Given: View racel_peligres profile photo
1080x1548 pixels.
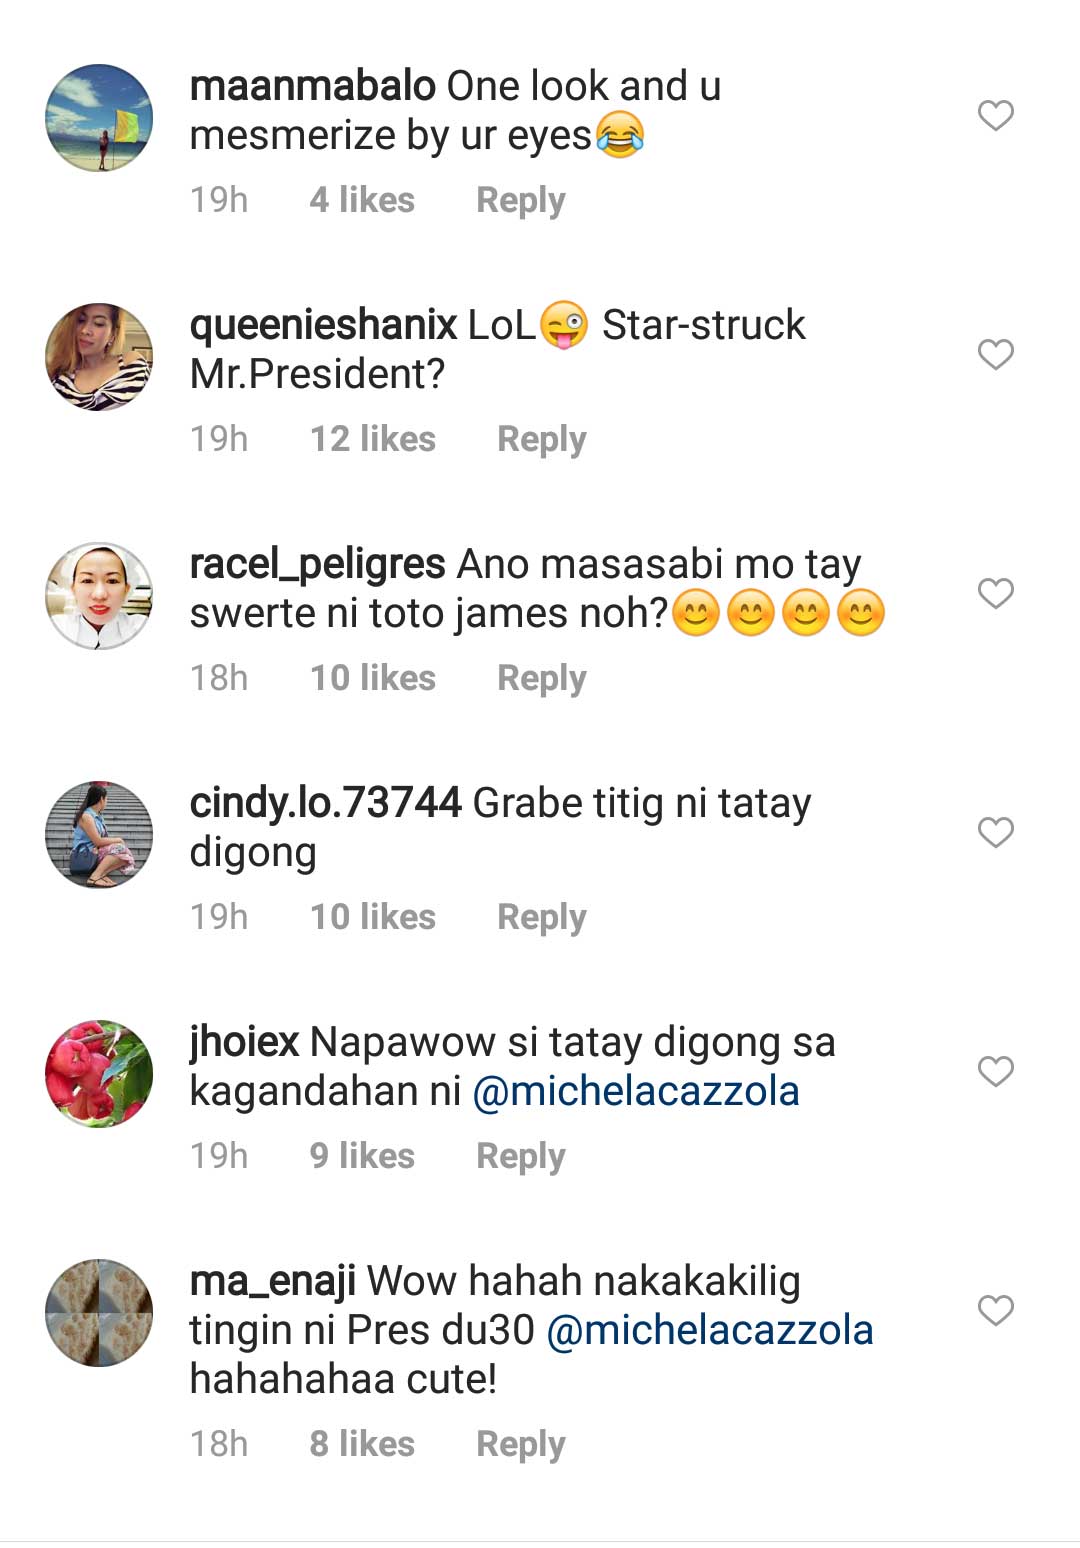Looking at the screenshot, I should point(99,596).
